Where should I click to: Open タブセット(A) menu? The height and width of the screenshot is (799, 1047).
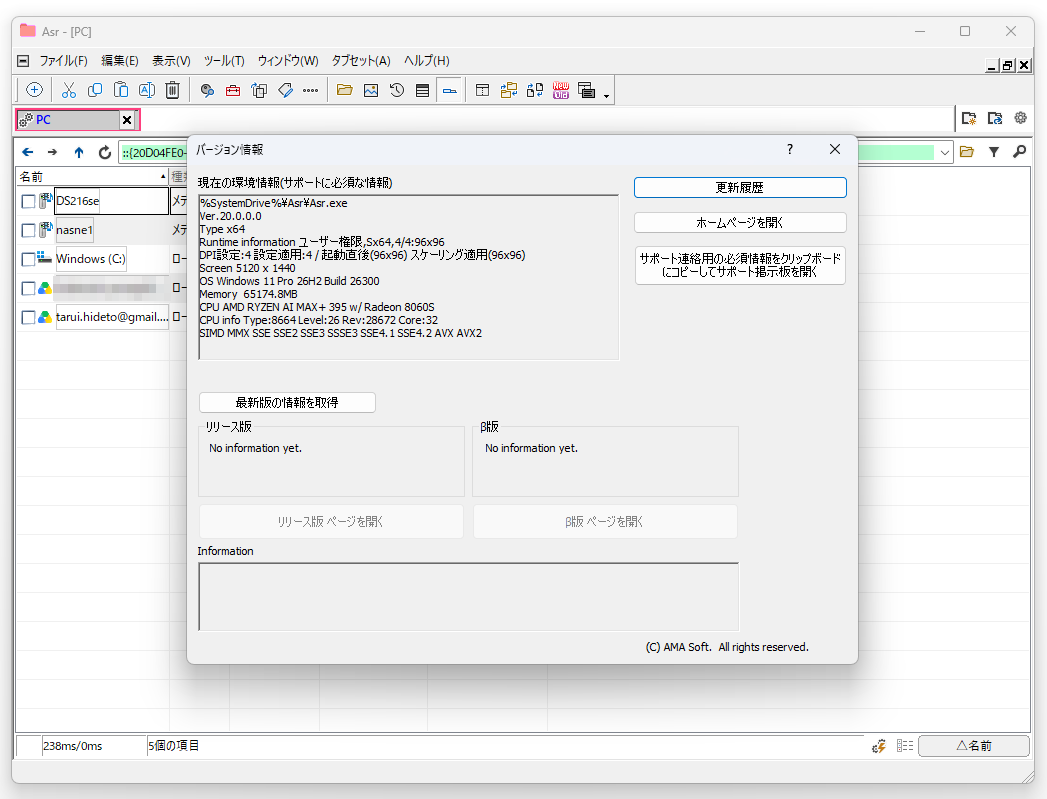(x=361, y=61)
